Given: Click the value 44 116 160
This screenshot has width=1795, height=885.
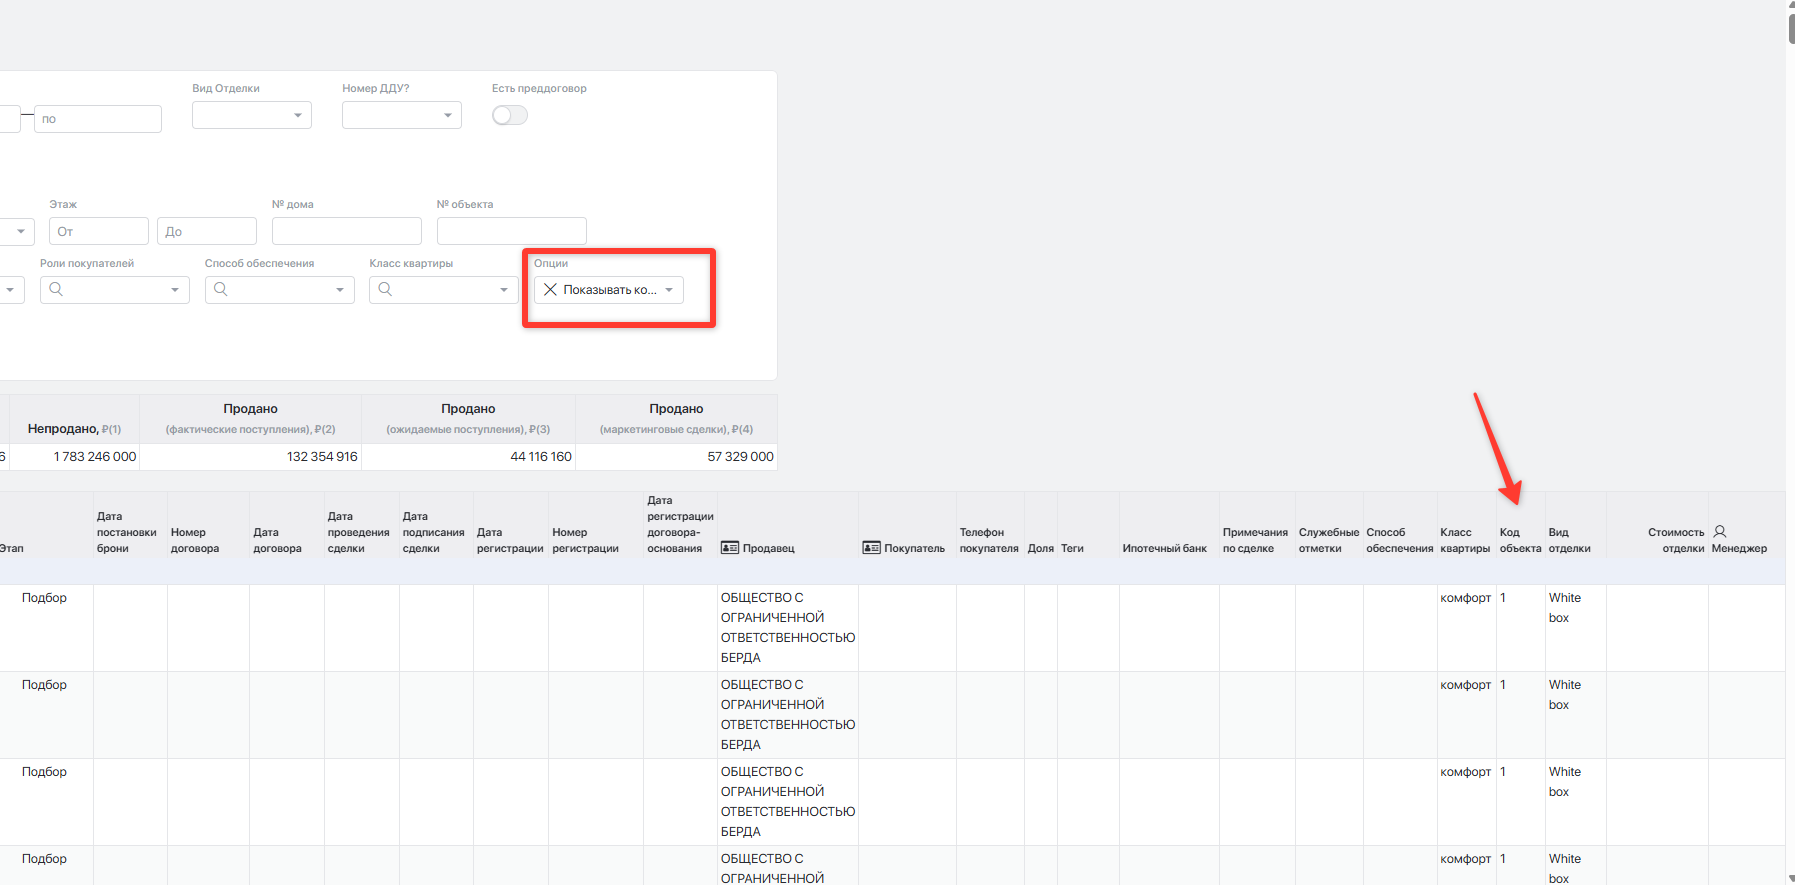Looking at the screenshot, I should point(541,456).
